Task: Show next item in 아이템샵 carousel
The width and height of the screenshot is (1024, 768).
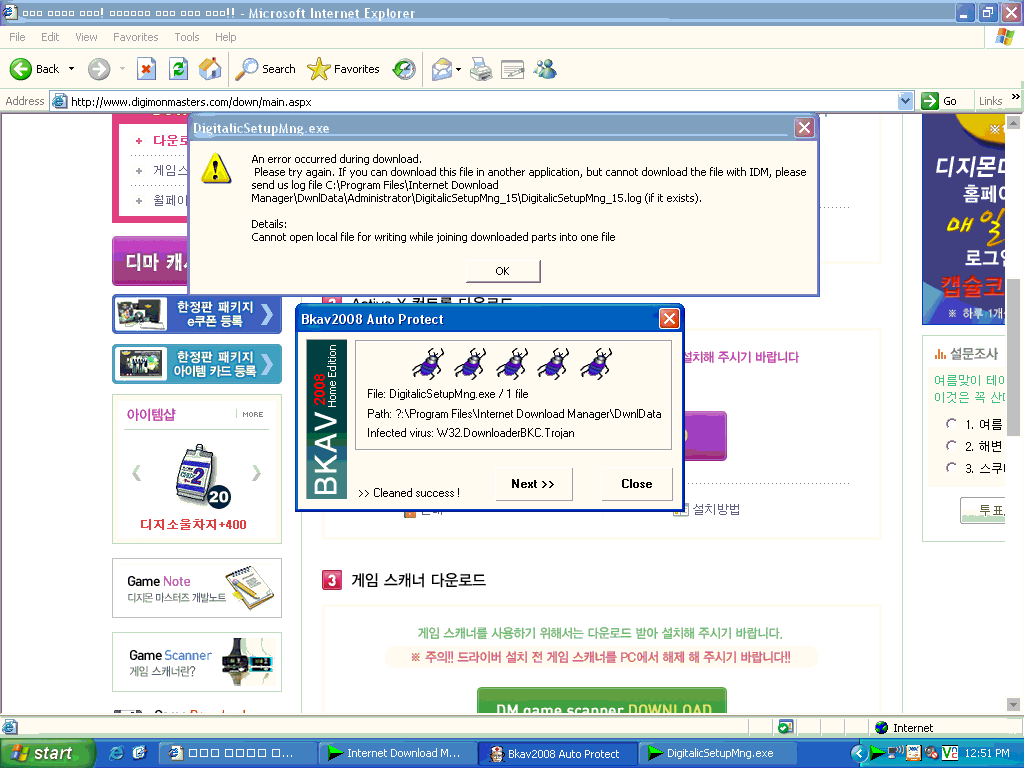Action: pyautogui.click(x=257, y=473)
